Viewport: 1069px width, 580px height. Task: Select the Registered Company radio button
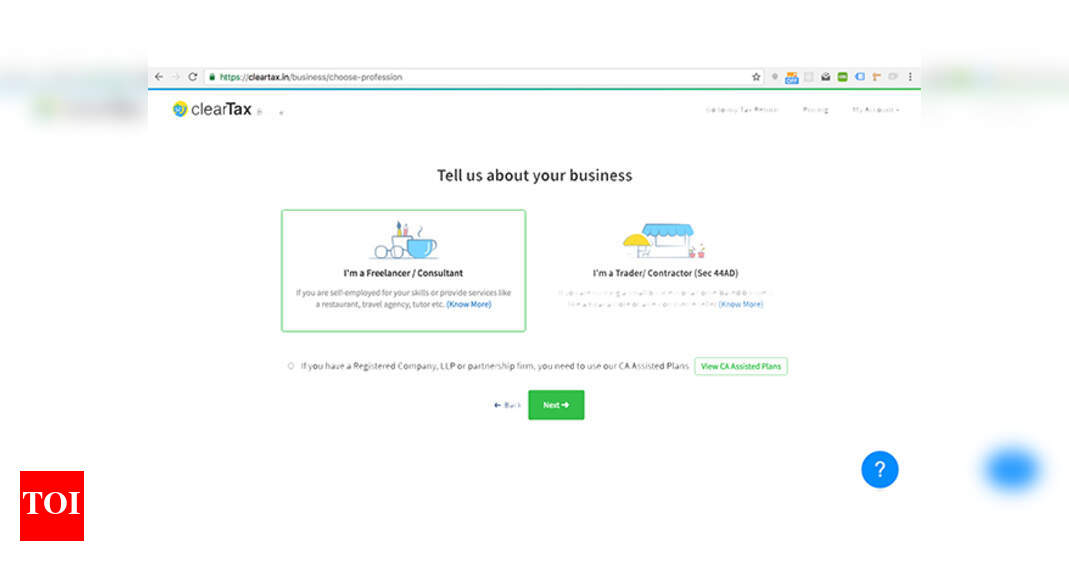[x=290, y=366]
